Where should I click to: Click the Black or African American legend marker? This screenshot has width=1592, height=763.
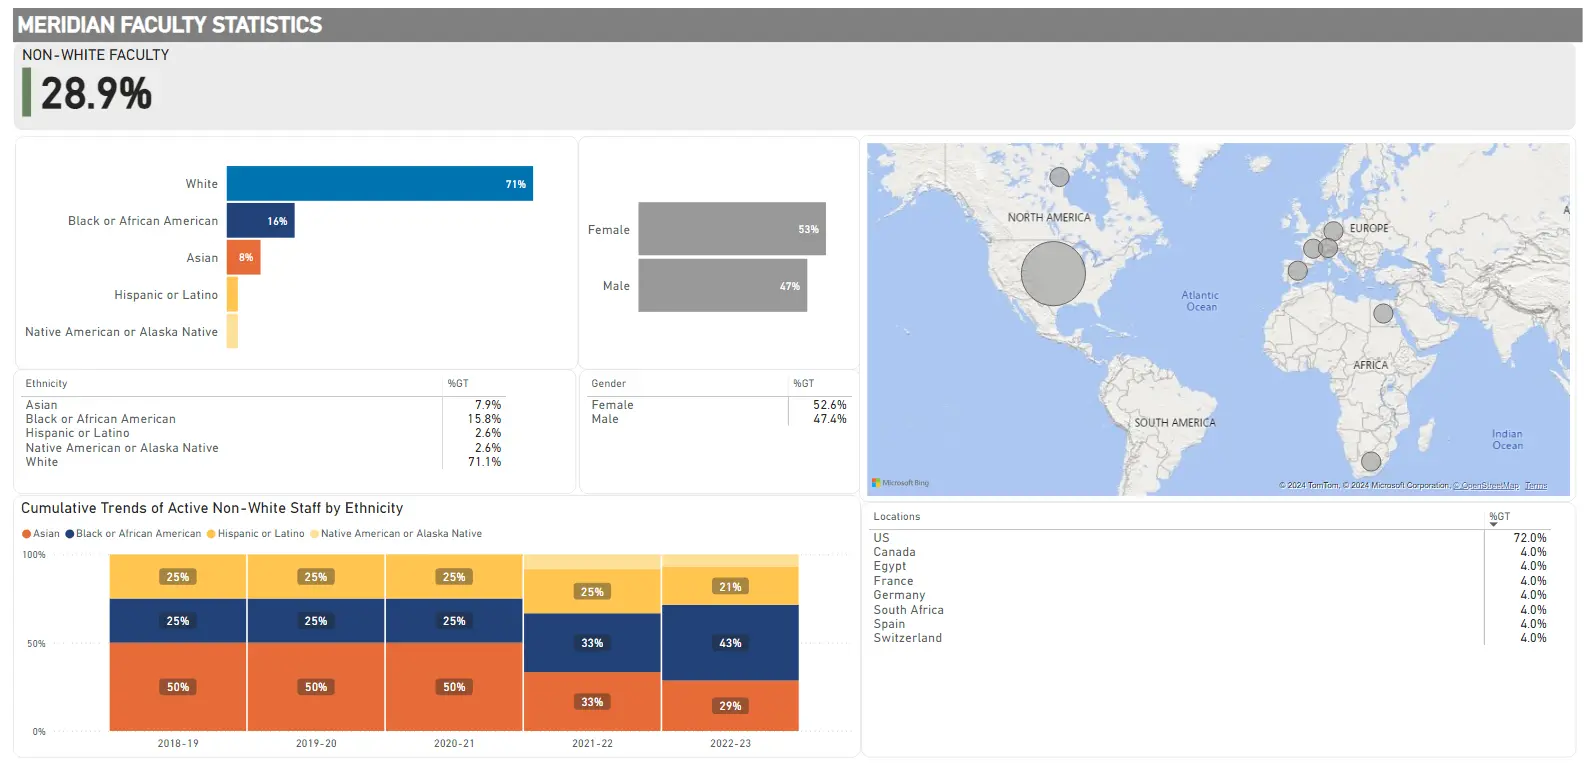click(70, 534)
